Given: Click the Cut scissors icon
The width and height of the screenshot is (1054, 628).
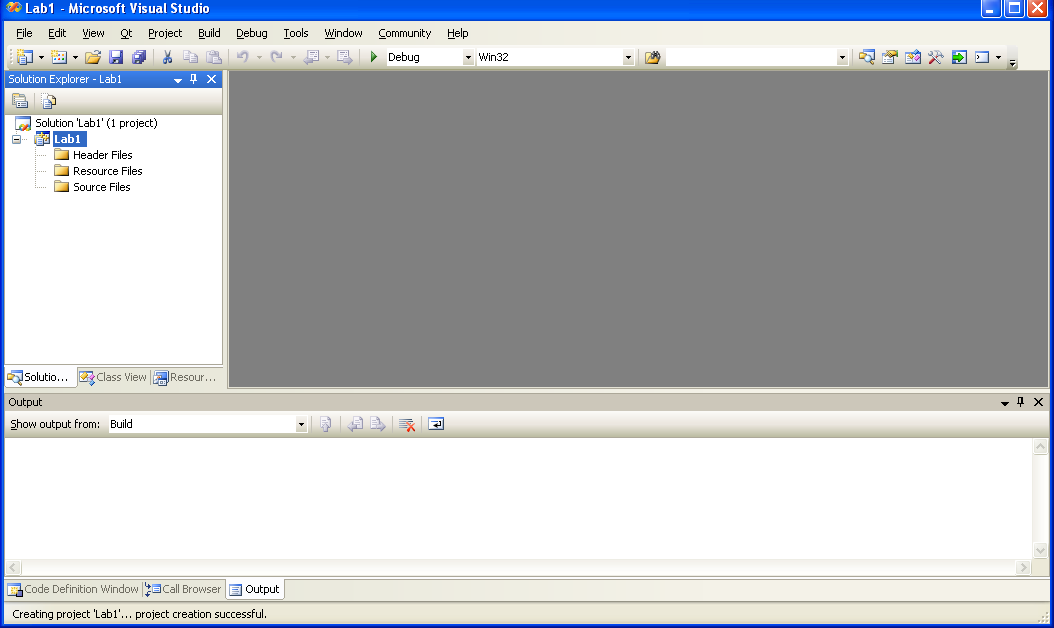Looking at the screenshot, I should [x=167, y=57].
